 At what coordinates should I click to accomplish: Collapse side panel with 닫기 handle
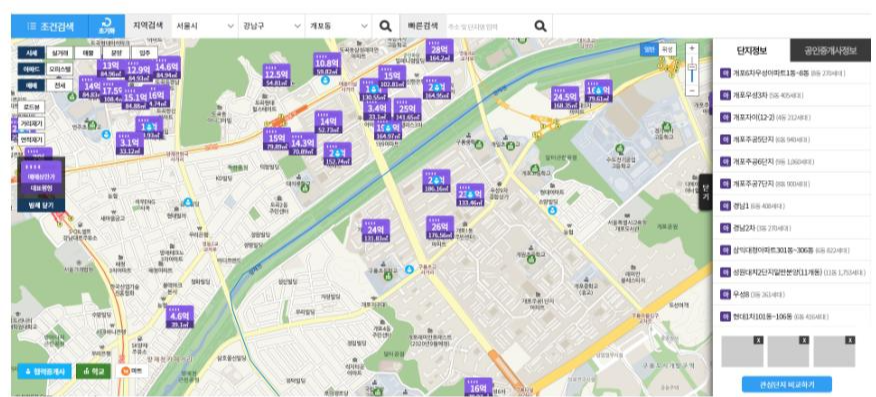[x=705, y=193]
